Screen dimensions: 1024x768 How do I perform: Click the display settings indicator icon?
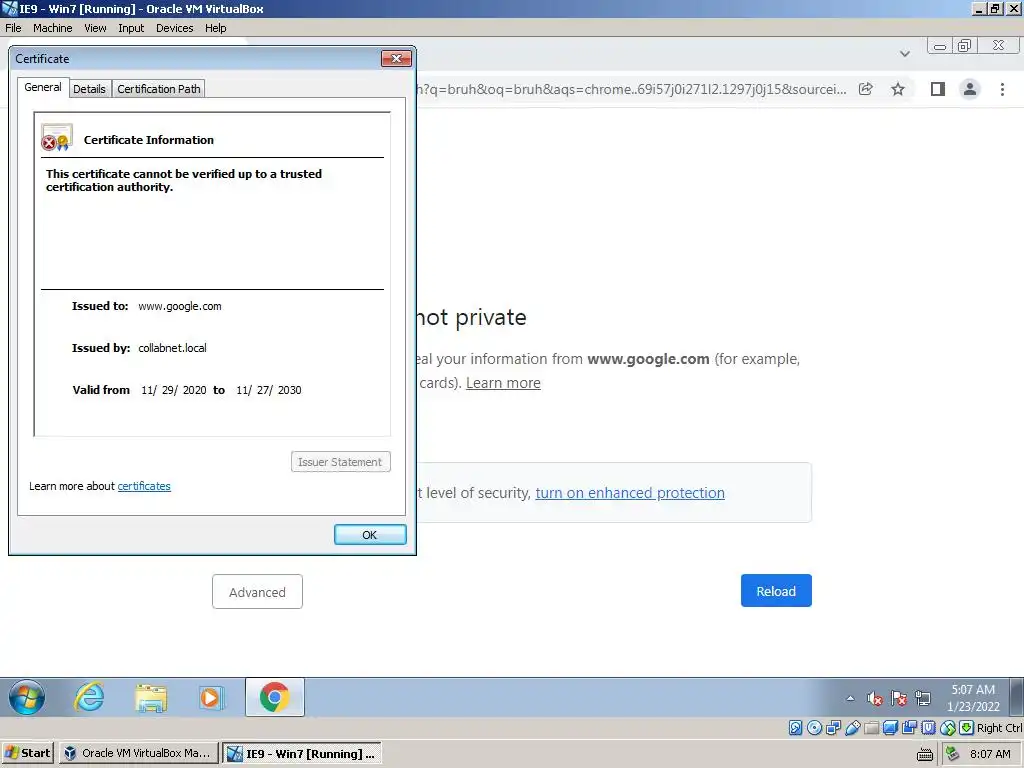890,728
